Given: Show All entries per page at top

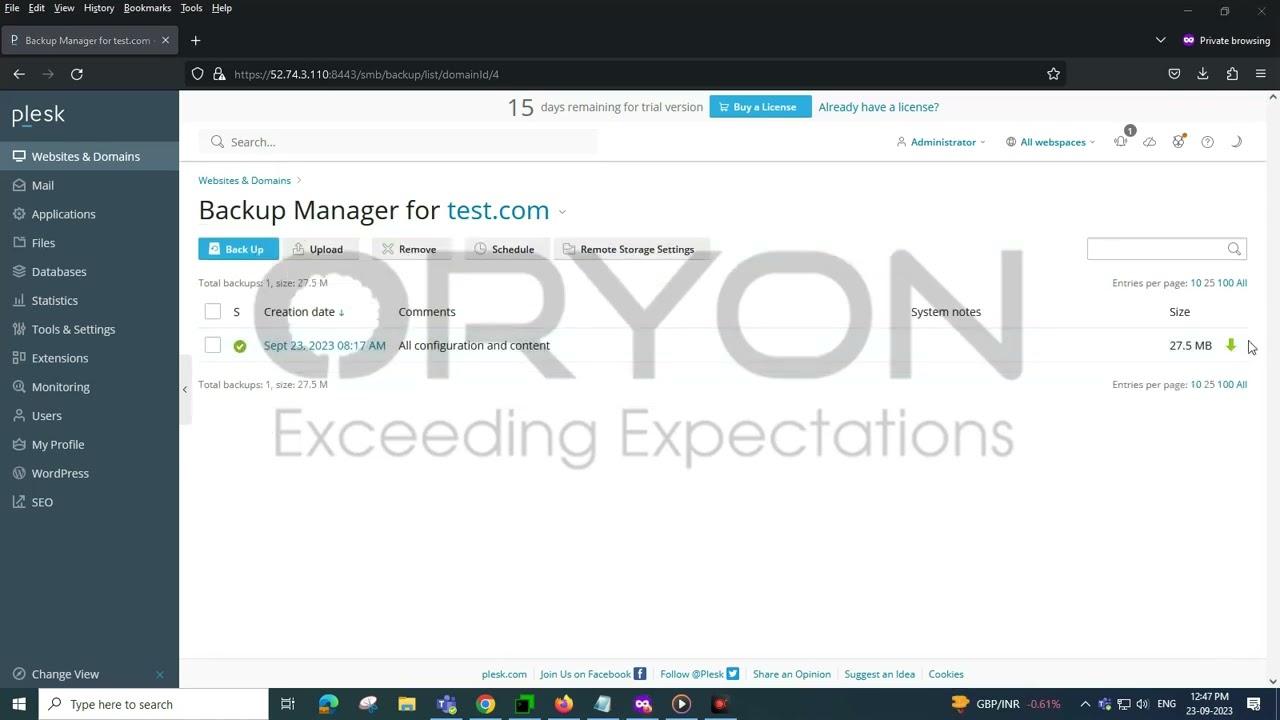Looking at the screenshot, I should pos(1241,283).
